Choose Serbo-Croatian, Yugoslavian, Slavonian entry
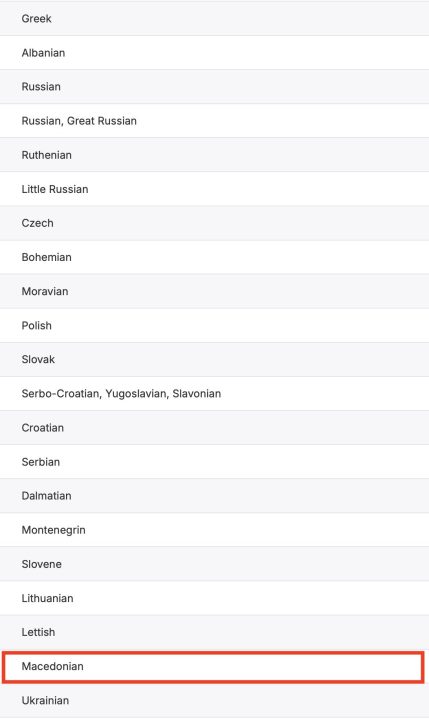The height and width of the screenshot is (720, 429). pyautogui.click(x=214, y=394)
